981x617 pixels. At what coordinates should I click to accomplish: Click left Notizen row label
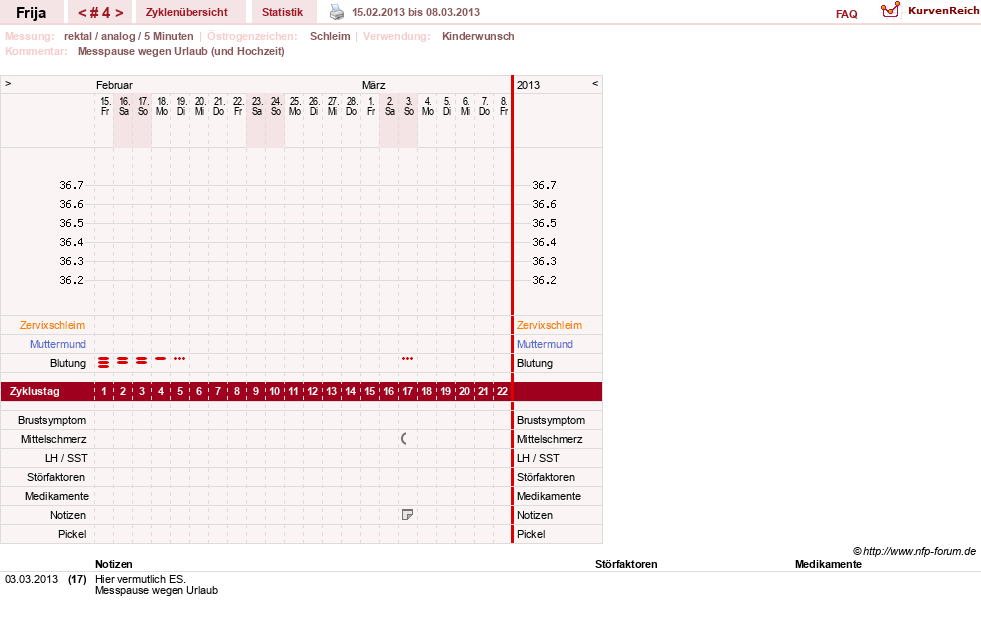(x=68, y=515)
